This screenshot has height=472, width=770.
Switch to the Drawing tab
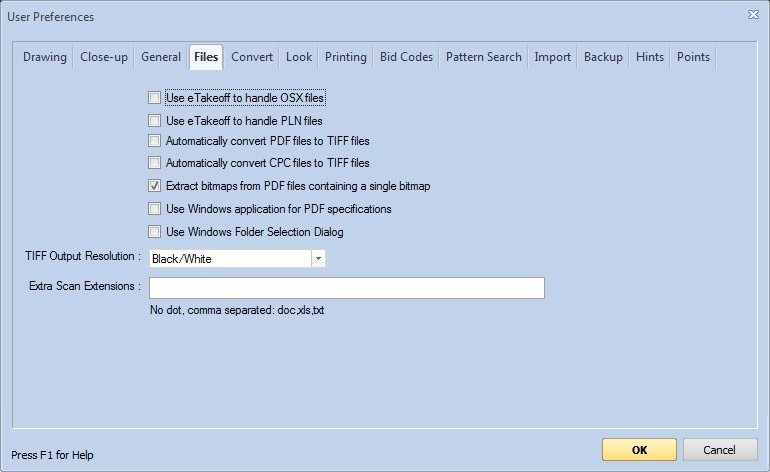pos(45,57)
